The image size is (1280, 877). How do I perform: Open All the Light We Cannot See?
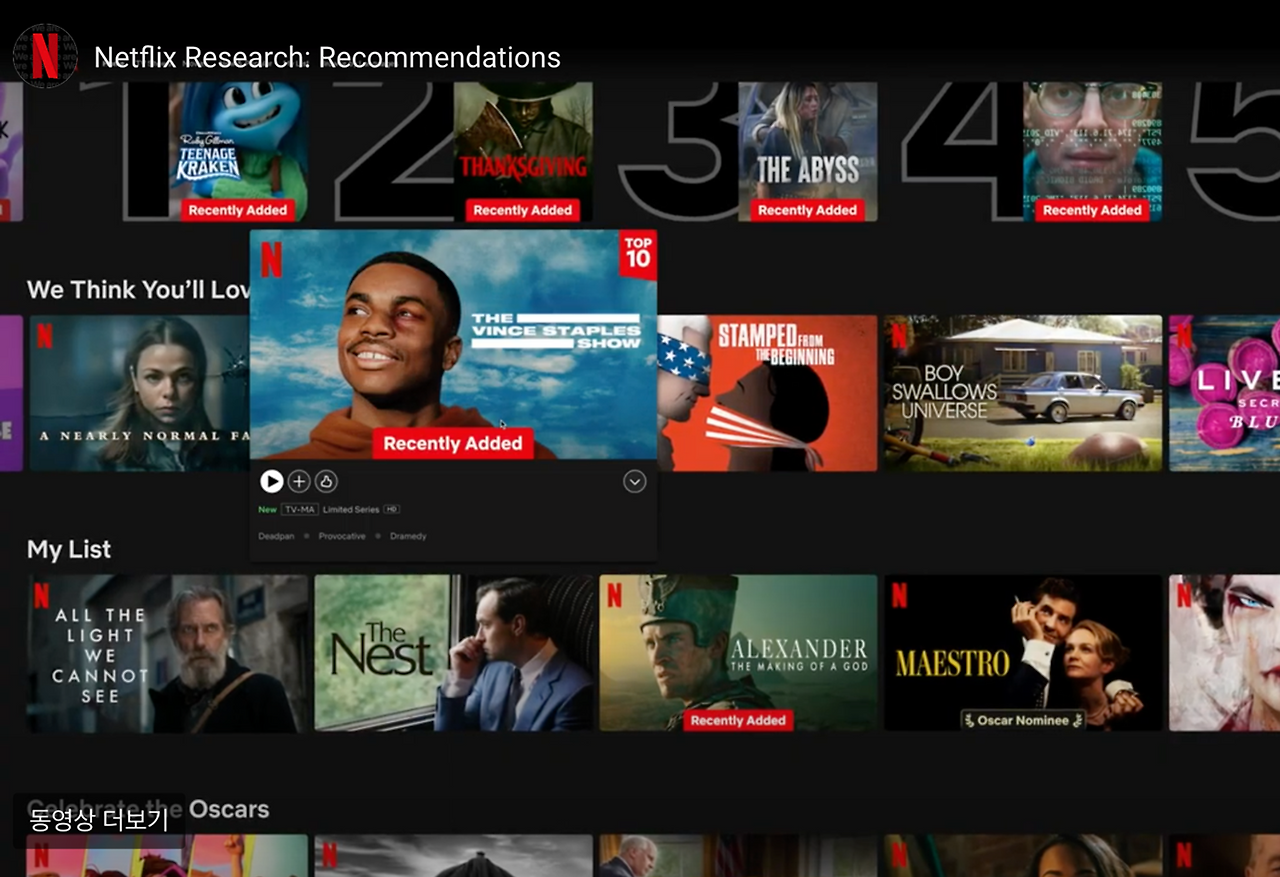(167, 653)
